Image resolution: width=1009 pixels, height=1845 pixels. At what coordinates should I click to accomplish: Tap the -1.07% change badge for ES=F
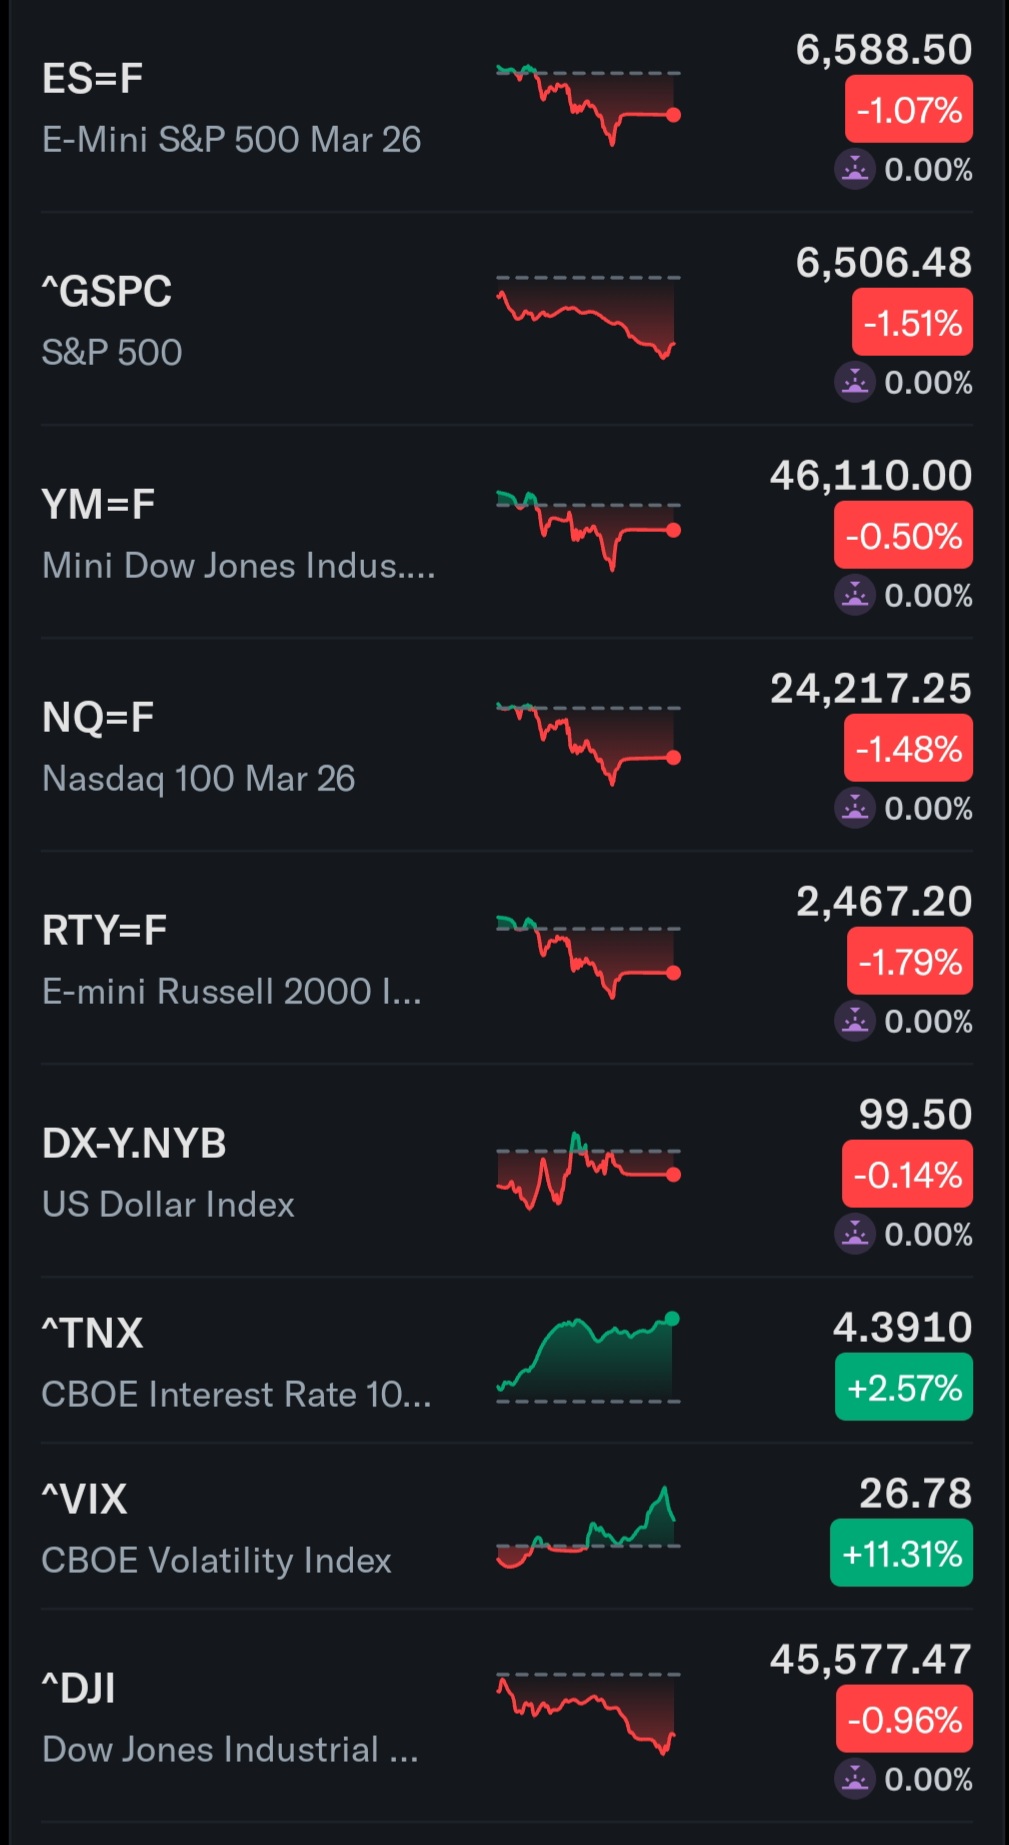909,109
